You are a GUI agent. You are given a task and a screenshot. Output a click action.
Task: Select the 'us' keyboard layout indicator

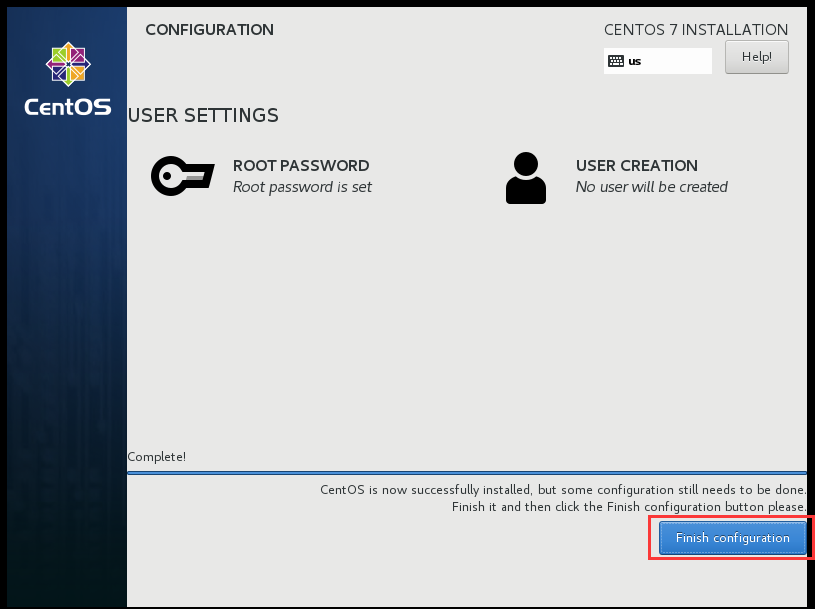pyautogui.click(x=658, y=61)
